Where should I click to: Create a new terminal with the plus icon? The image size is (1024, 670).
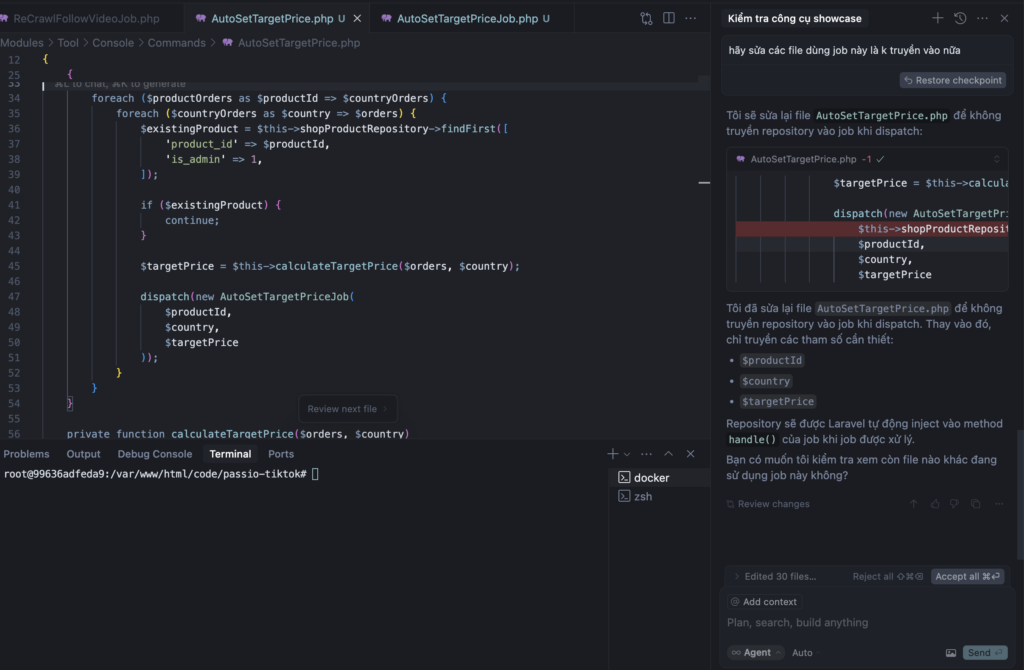[x=613, y=454]
